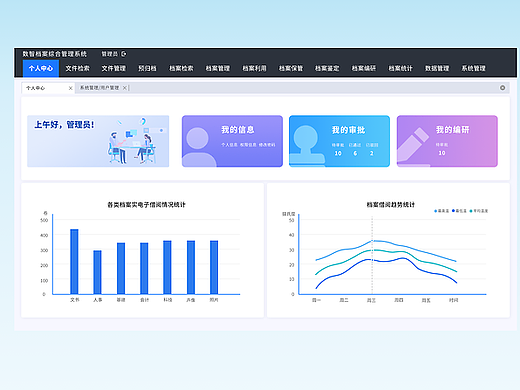This screenshot has height=390, width=520.
Task: Toggle the dark-blue series in the trend chart legend
Action: coord(459,211)
